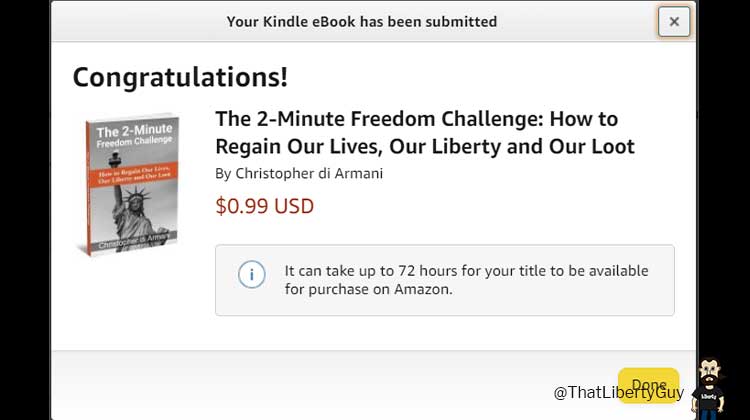Viewport: 750px width, 420px height.
Task: Close the submission dialog with the X
Action: (674, 22)
